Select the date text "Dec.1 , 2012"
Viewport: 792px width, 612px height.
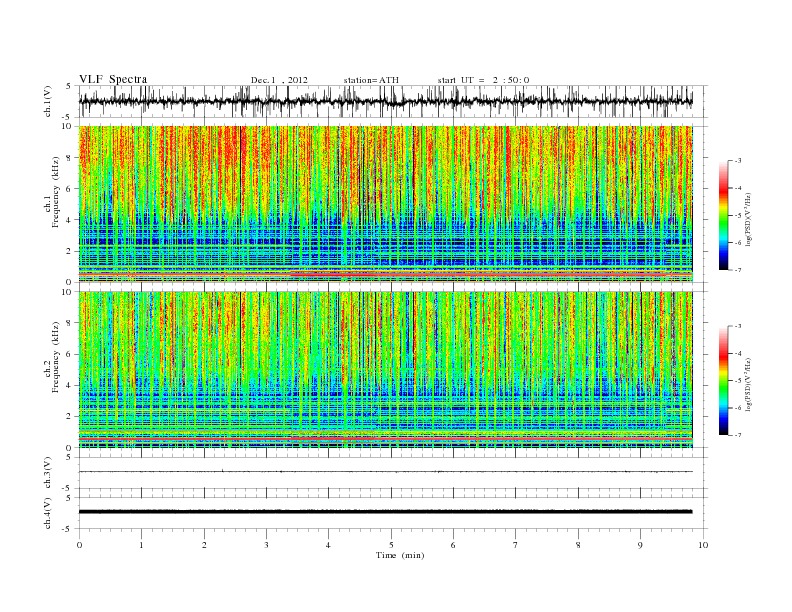click(x=279, y=80)
